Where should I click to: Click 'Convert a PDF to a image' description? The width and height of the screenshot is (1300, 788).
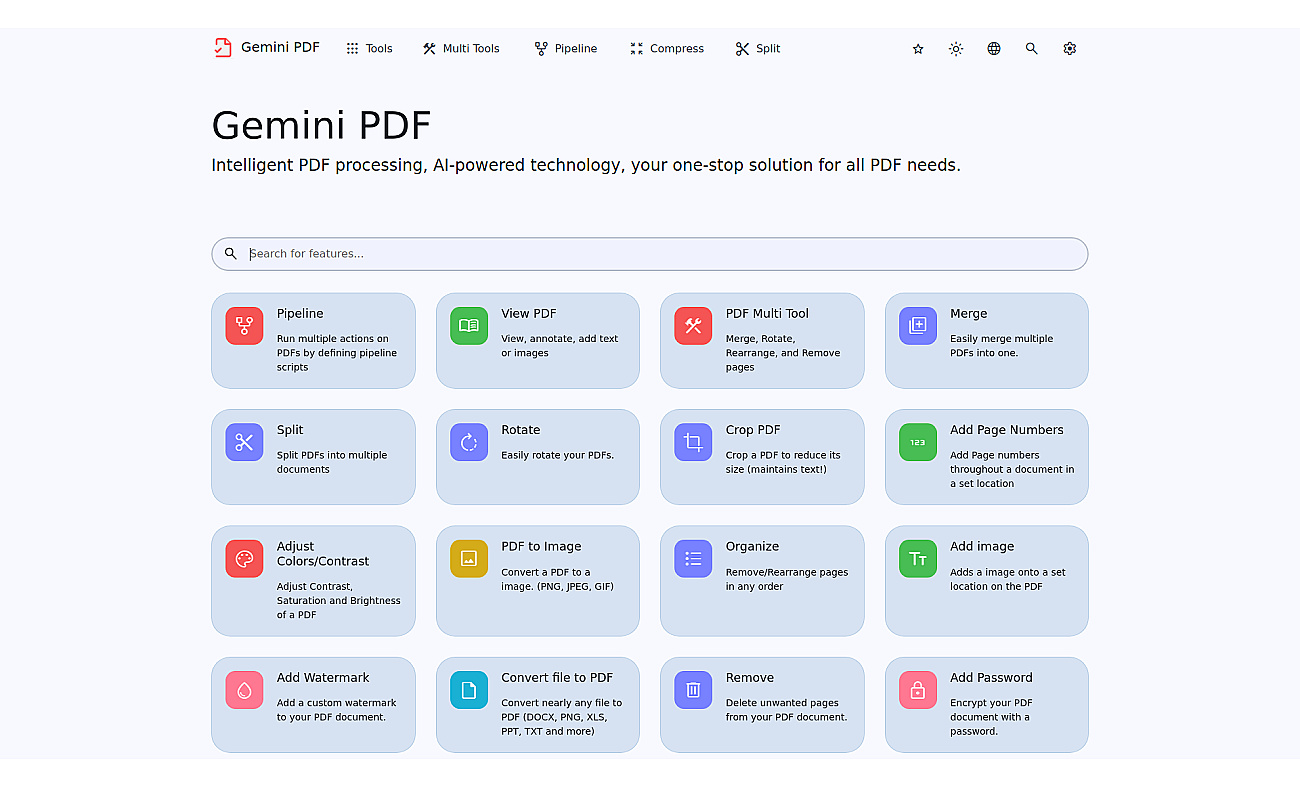pyautogui.click(x=558, y=579)
